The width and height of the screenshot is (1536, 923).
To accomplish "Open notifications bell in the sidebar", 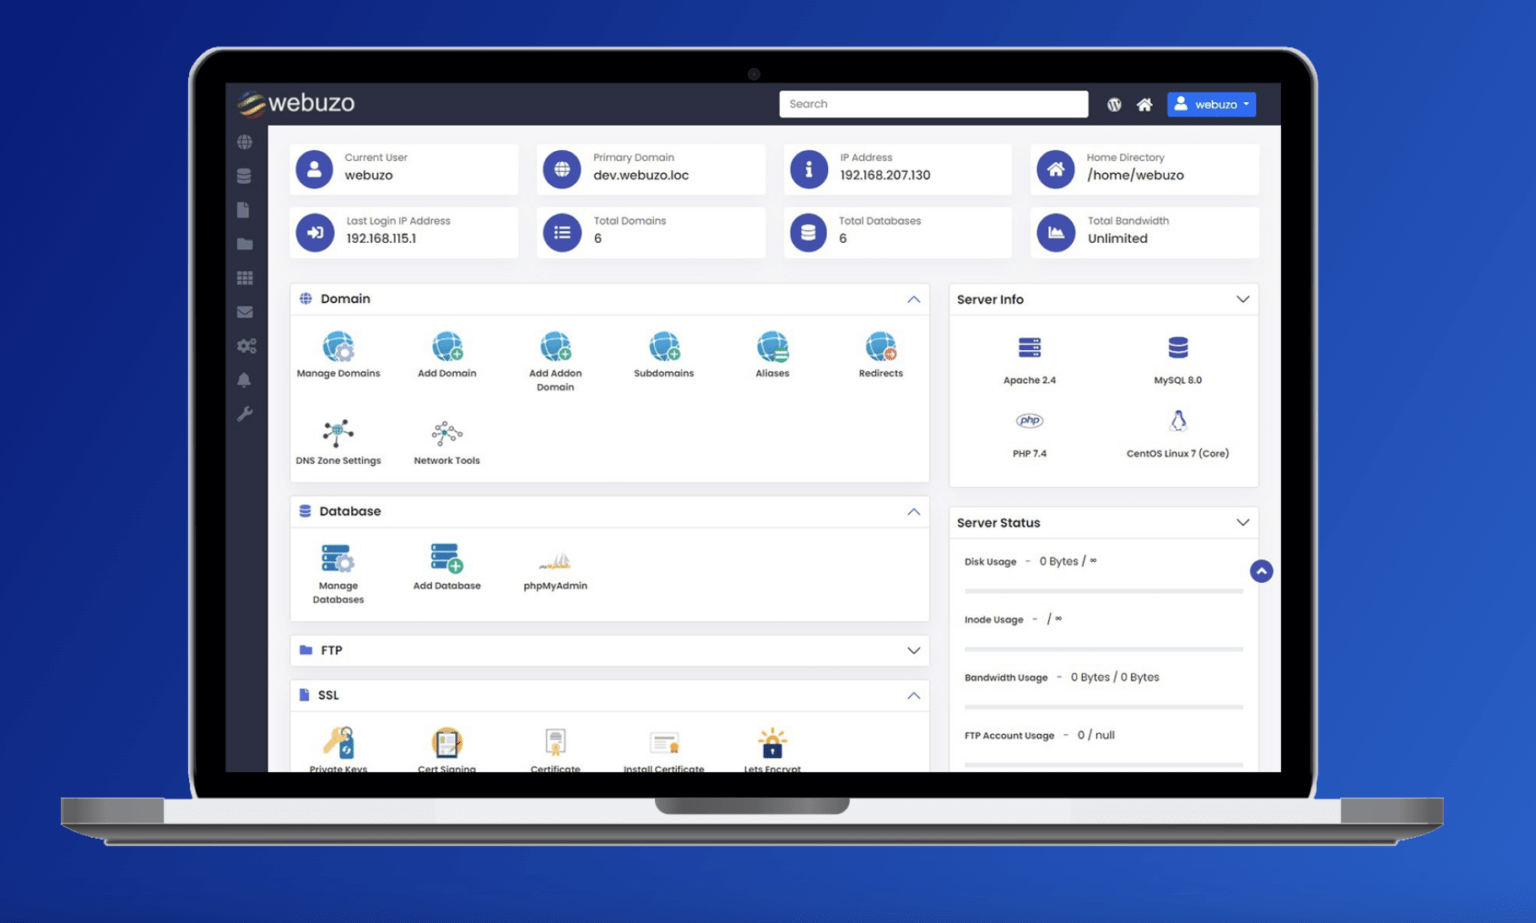I will pyautogui.click(x=245, y=379).
